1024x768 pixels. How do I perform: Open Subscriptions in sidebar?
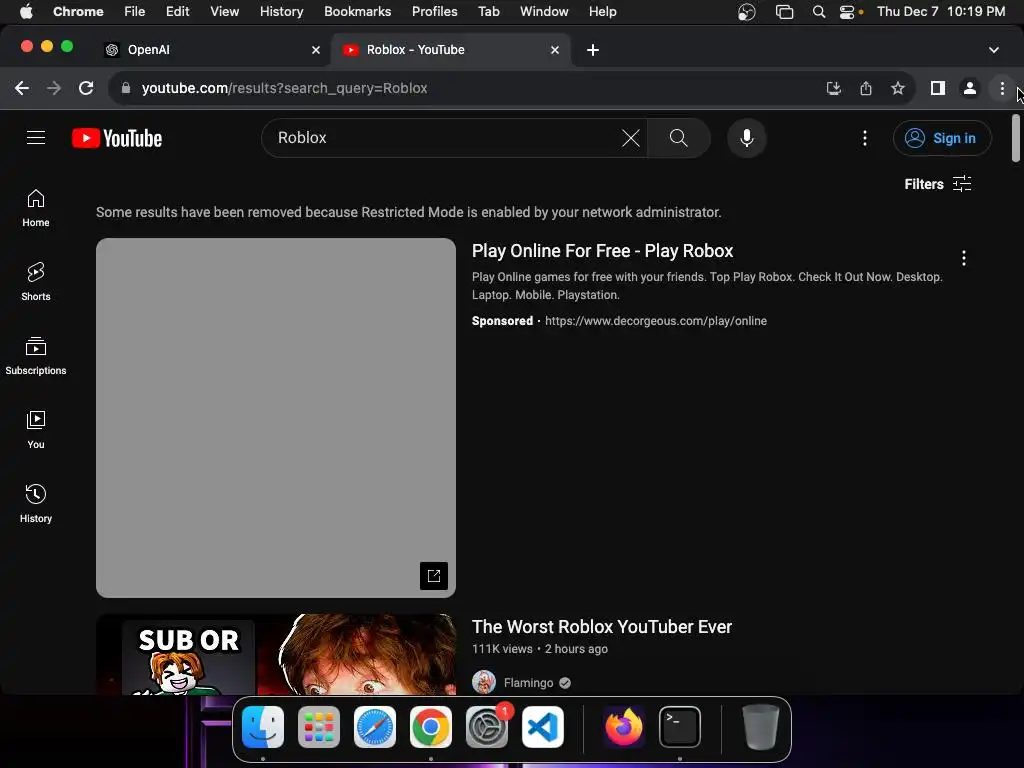tap(36, 356)
